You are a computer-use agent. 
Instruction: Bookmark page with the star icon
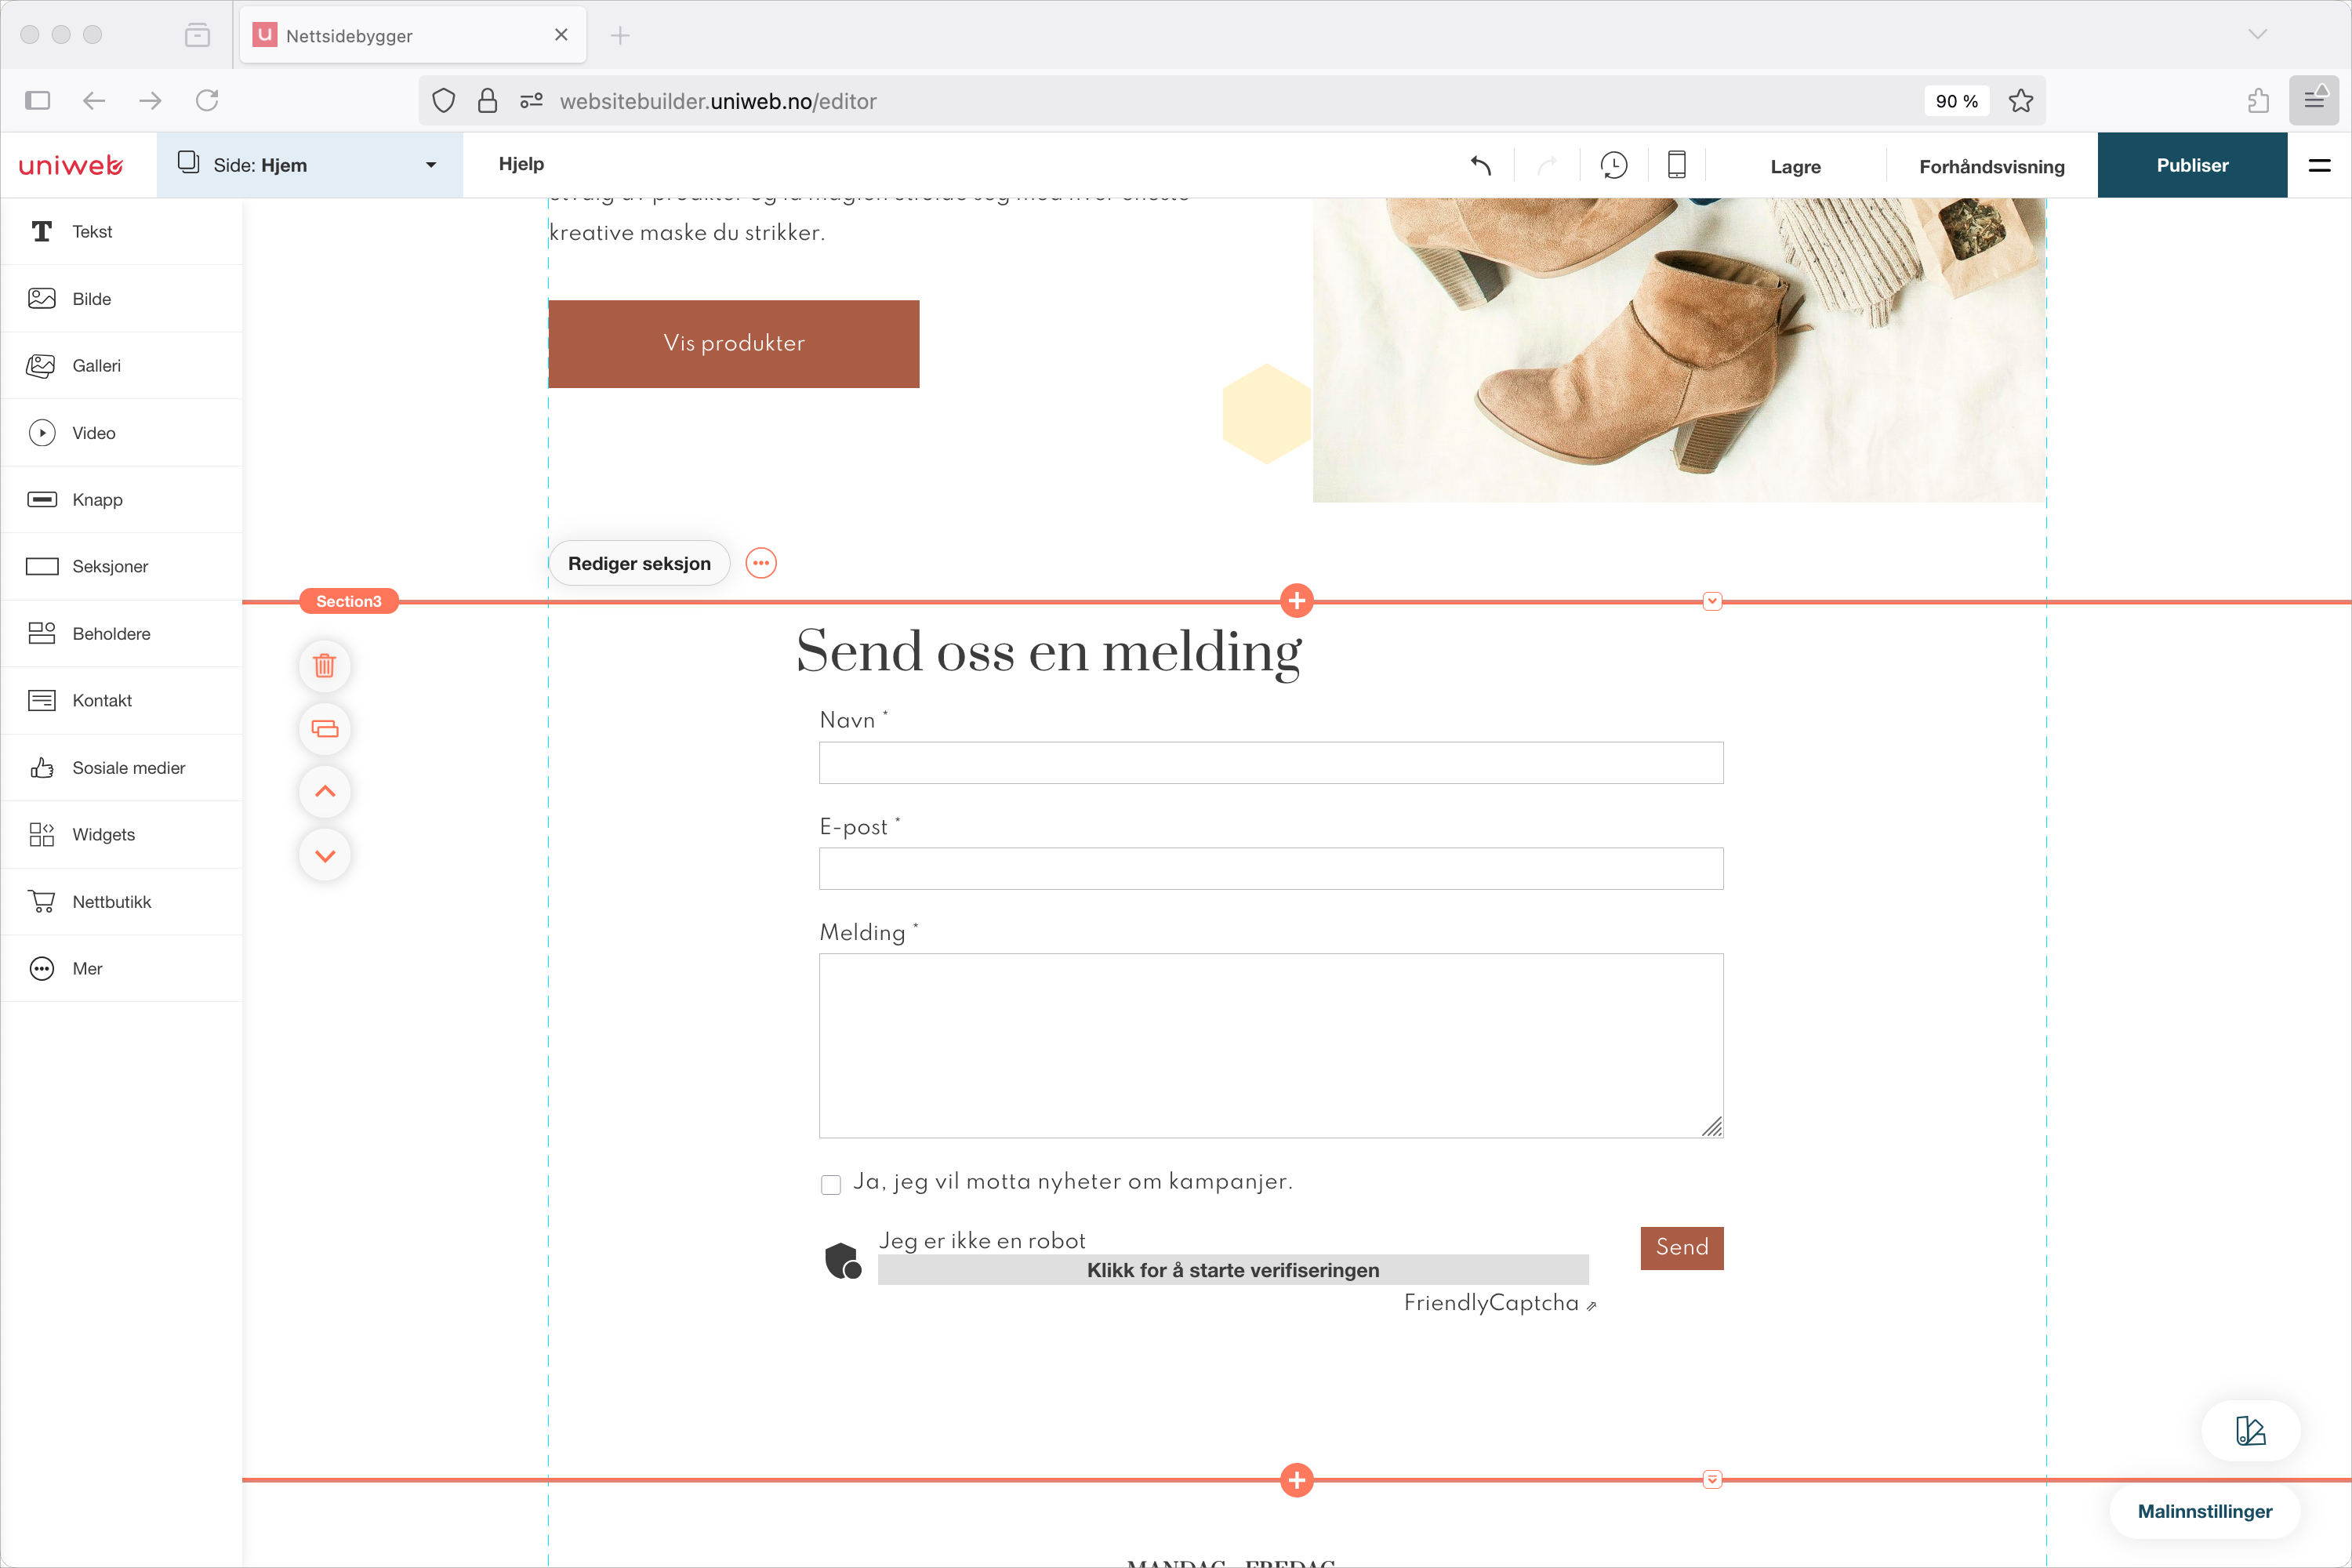[x=2020, y=101]
